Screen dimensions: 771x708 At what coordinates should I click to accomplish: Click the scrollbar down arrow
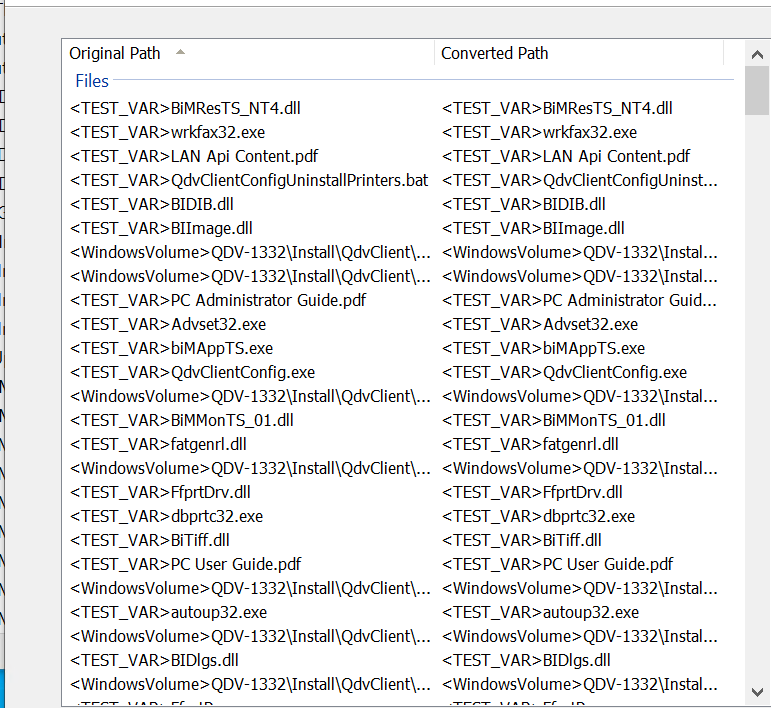pyautogui.click(x=758, y=691)
